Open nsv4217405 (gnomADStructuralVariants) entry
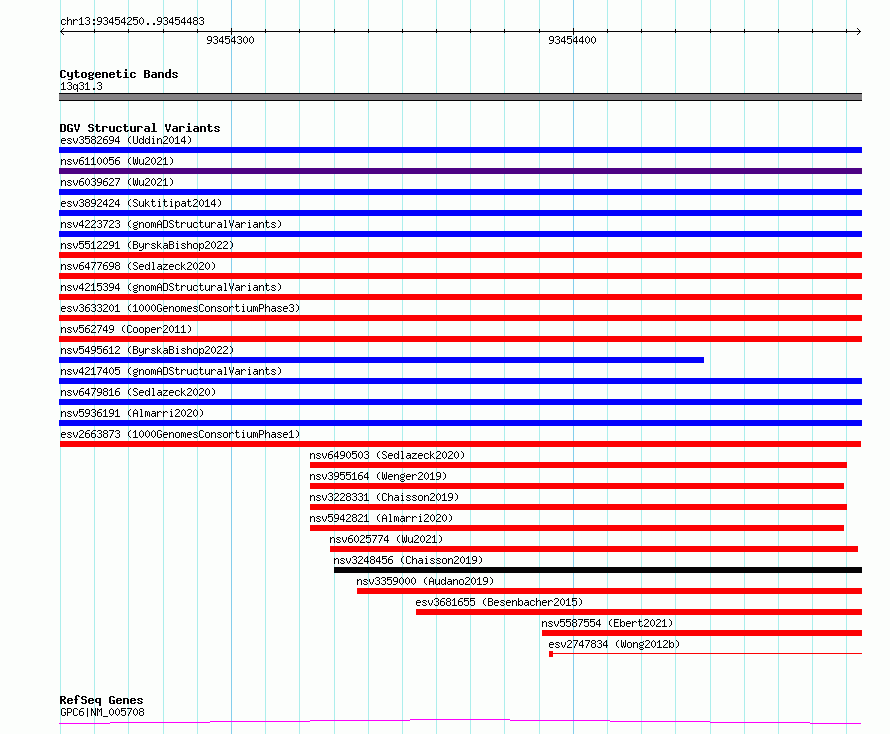This screenshot has width=890, height=734. coord(171,371)
